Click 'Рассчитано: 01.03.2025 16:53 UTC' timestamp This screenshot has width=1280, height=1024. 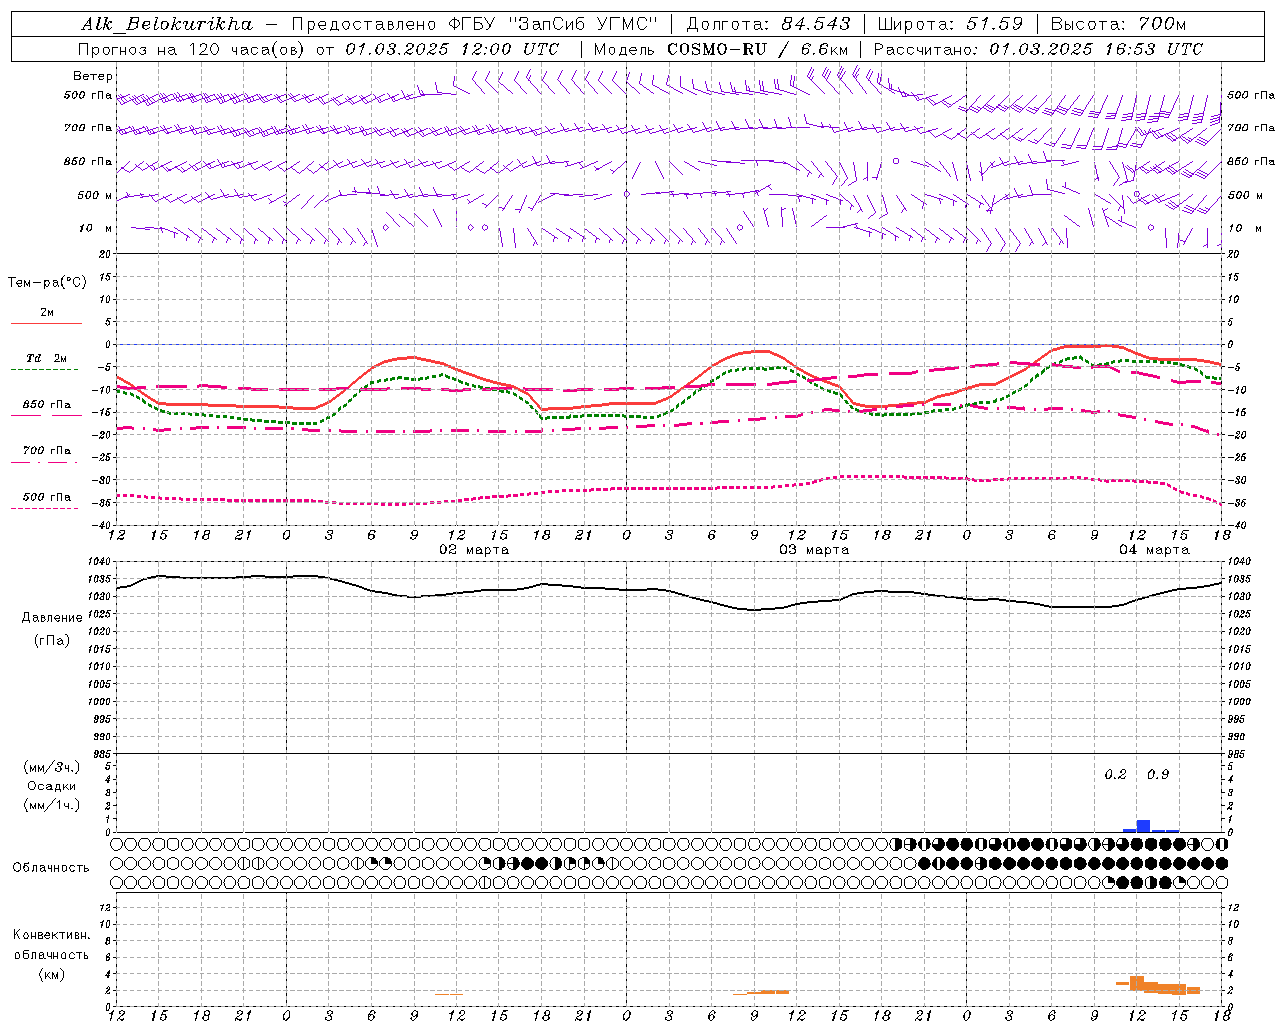(1038, 49)
